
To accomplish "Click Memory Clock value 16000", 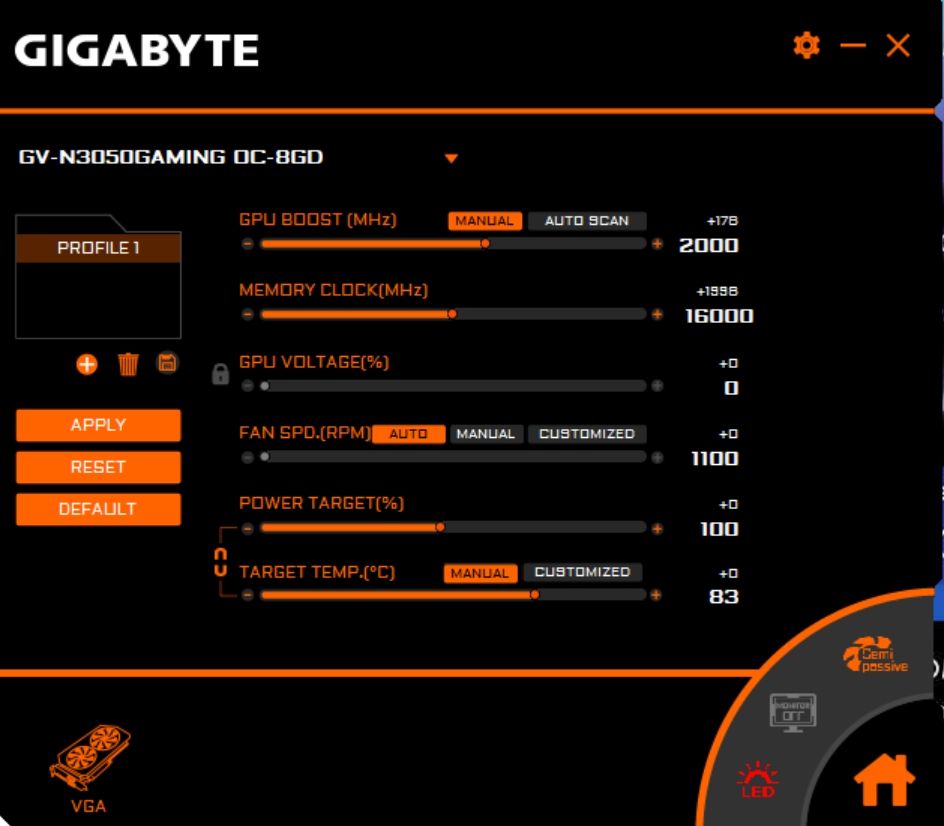I will click(x=719, y=316).
